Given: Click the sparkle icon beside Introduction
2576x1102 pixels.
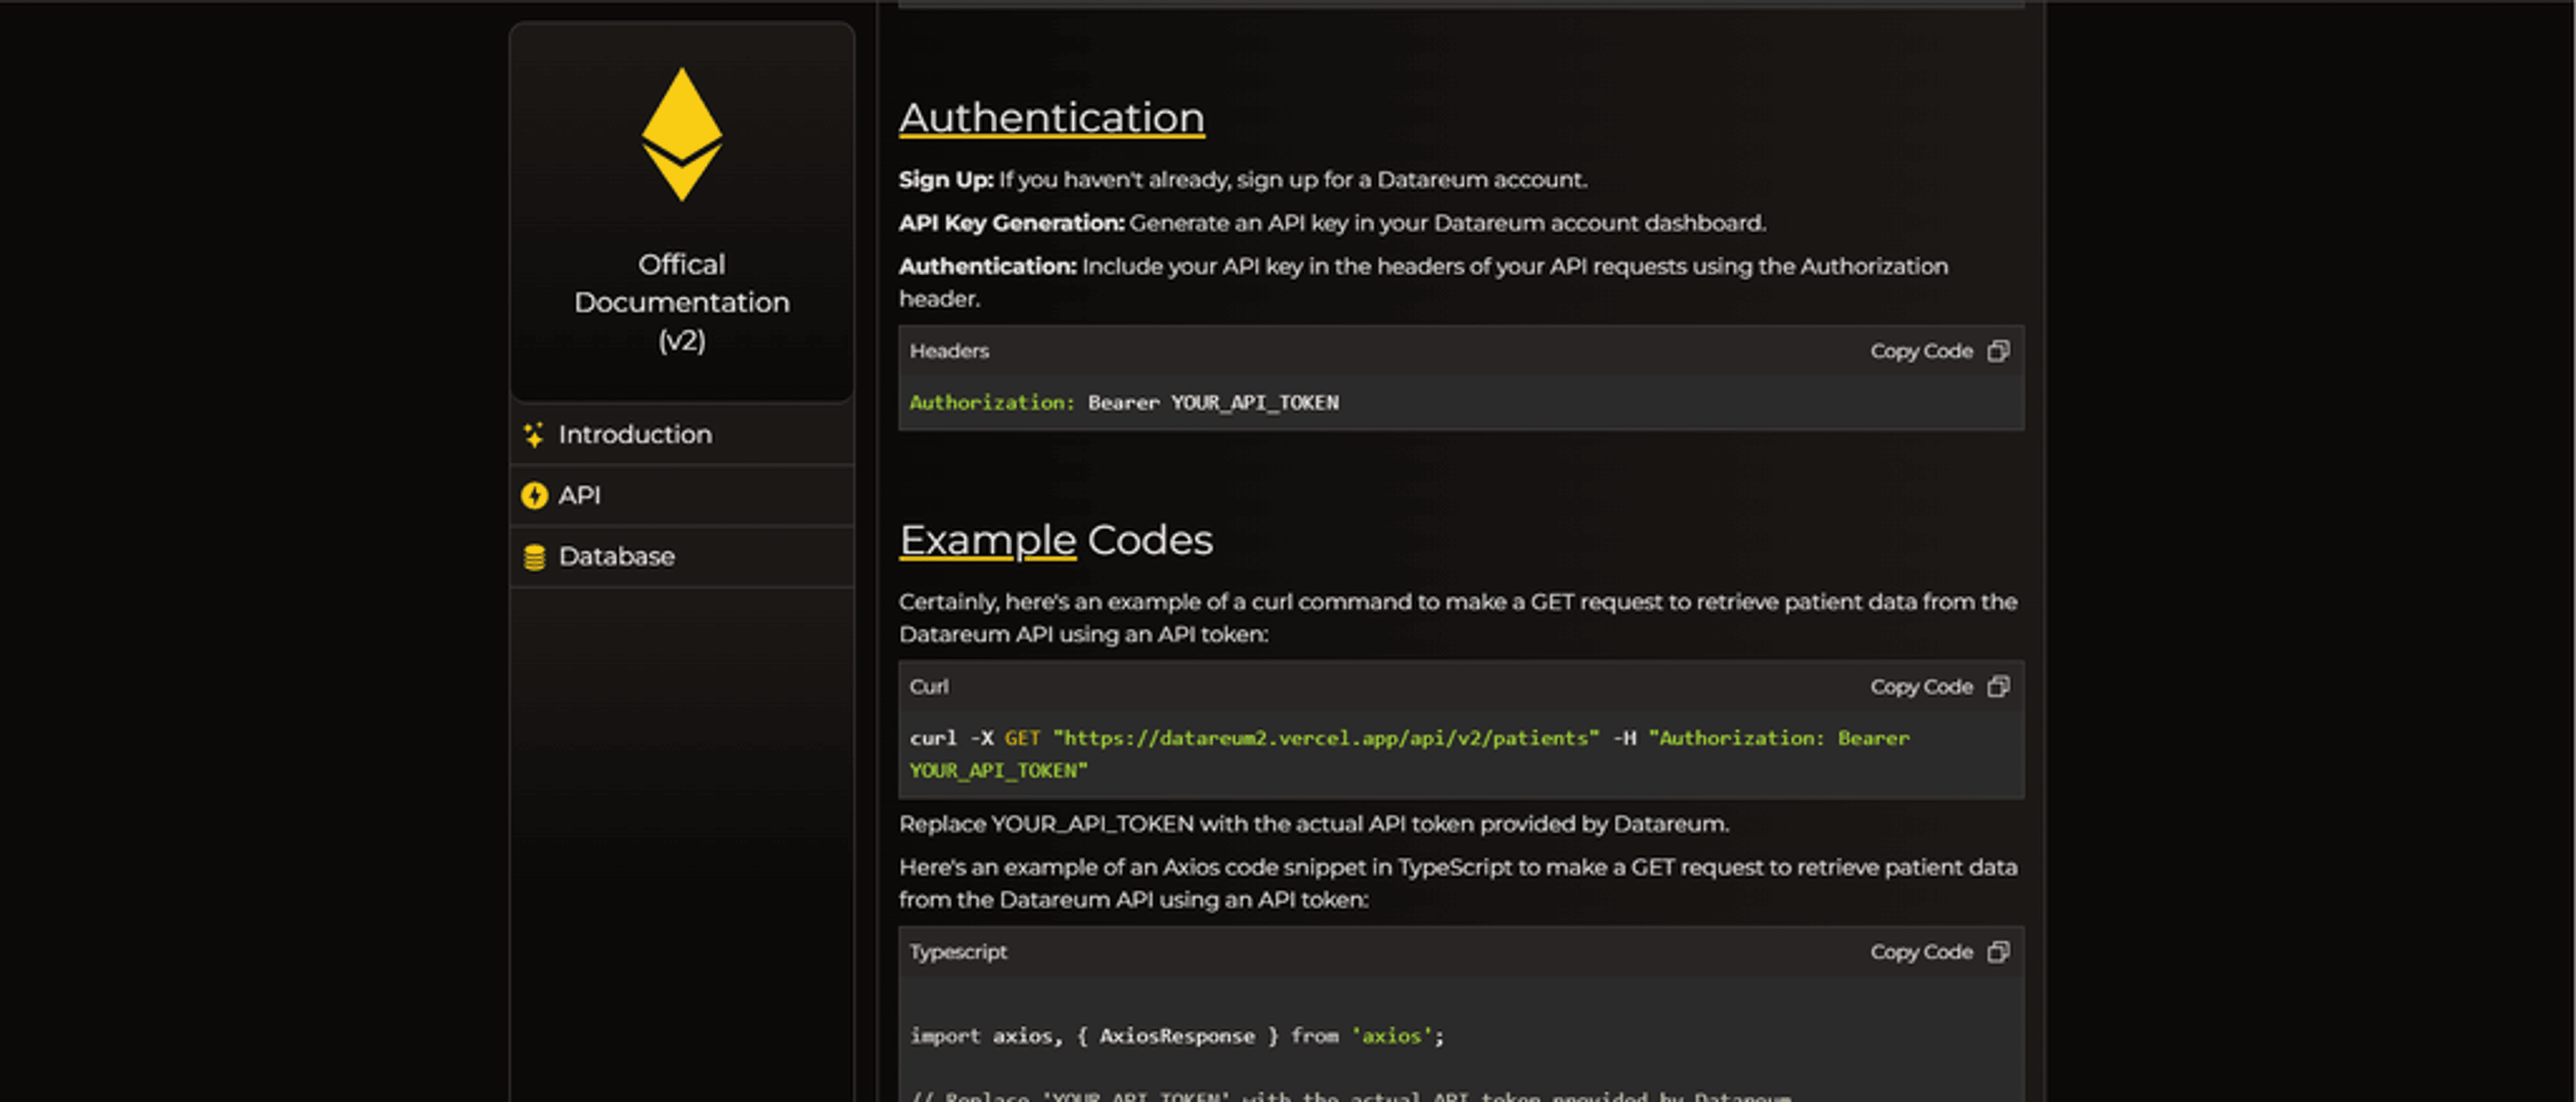Looking at the screenshot, I should (534, 434).
